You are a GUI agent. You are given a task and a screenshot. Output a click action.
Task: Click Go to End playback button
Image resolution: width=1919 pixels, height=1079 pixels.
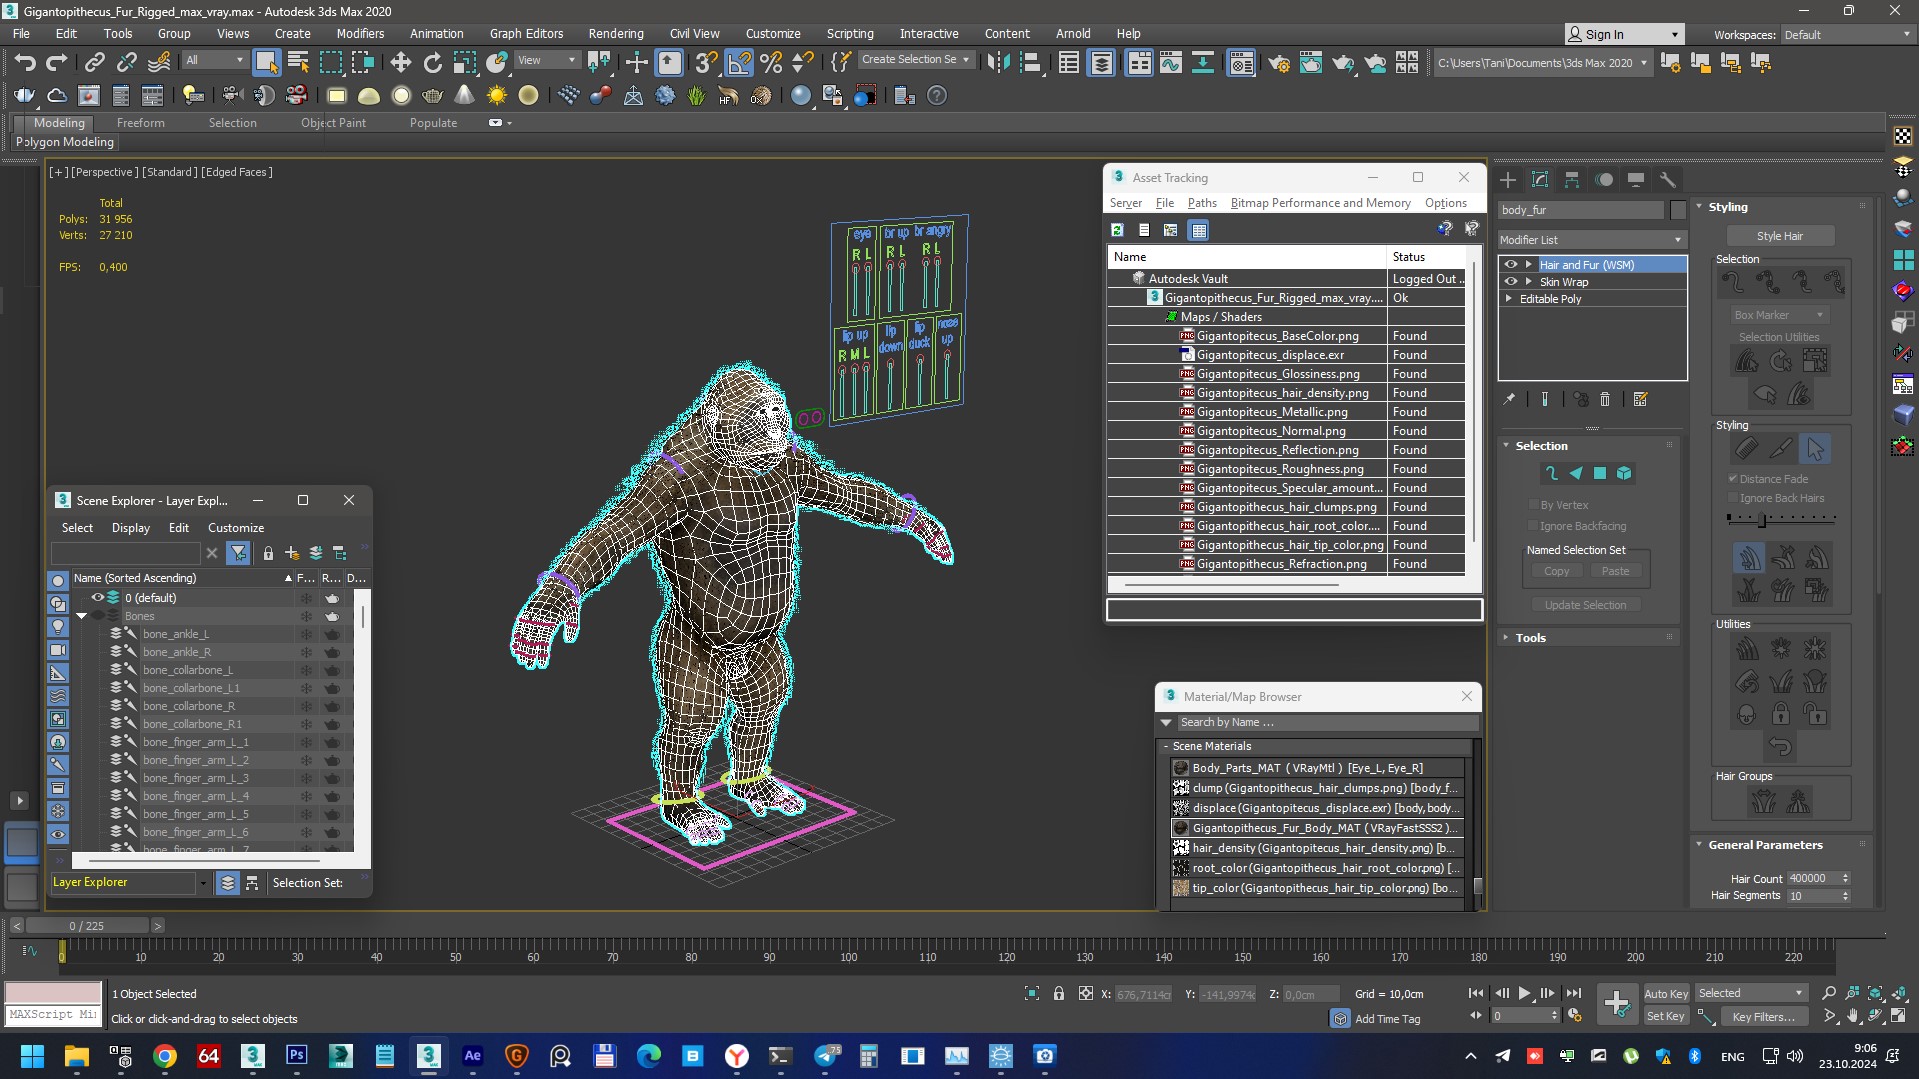coord(1573,993)
